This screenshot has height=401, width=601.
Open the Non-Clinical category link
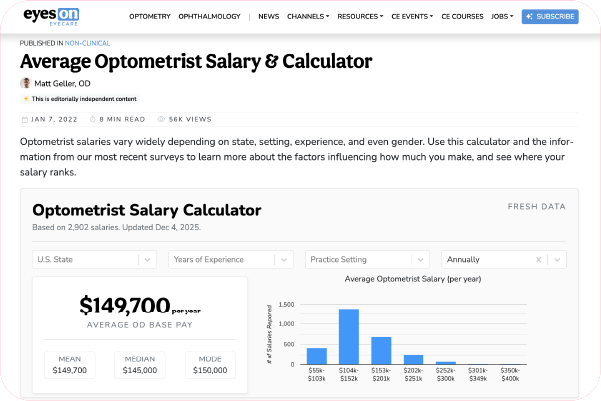87,43
